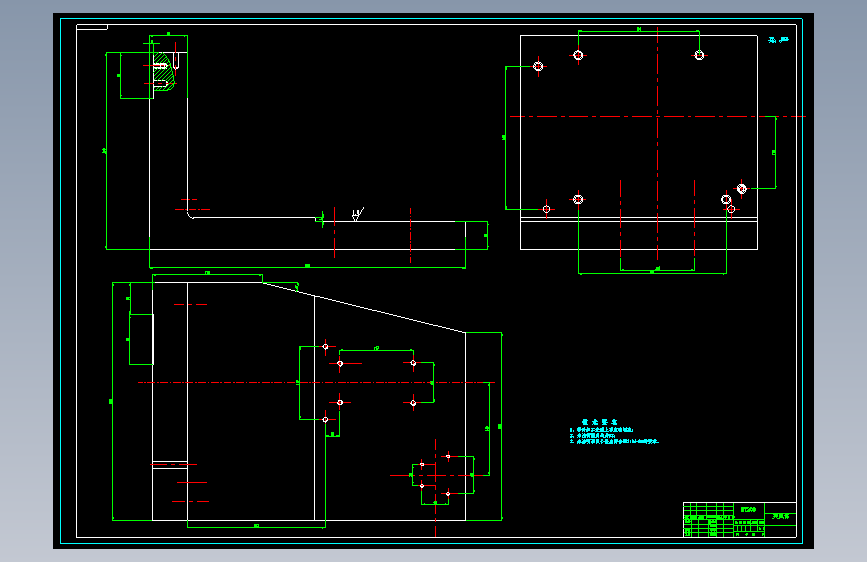867x562 pixels.
Task: Select the inclined white edge of the bottom view
Action: (364, 308)
